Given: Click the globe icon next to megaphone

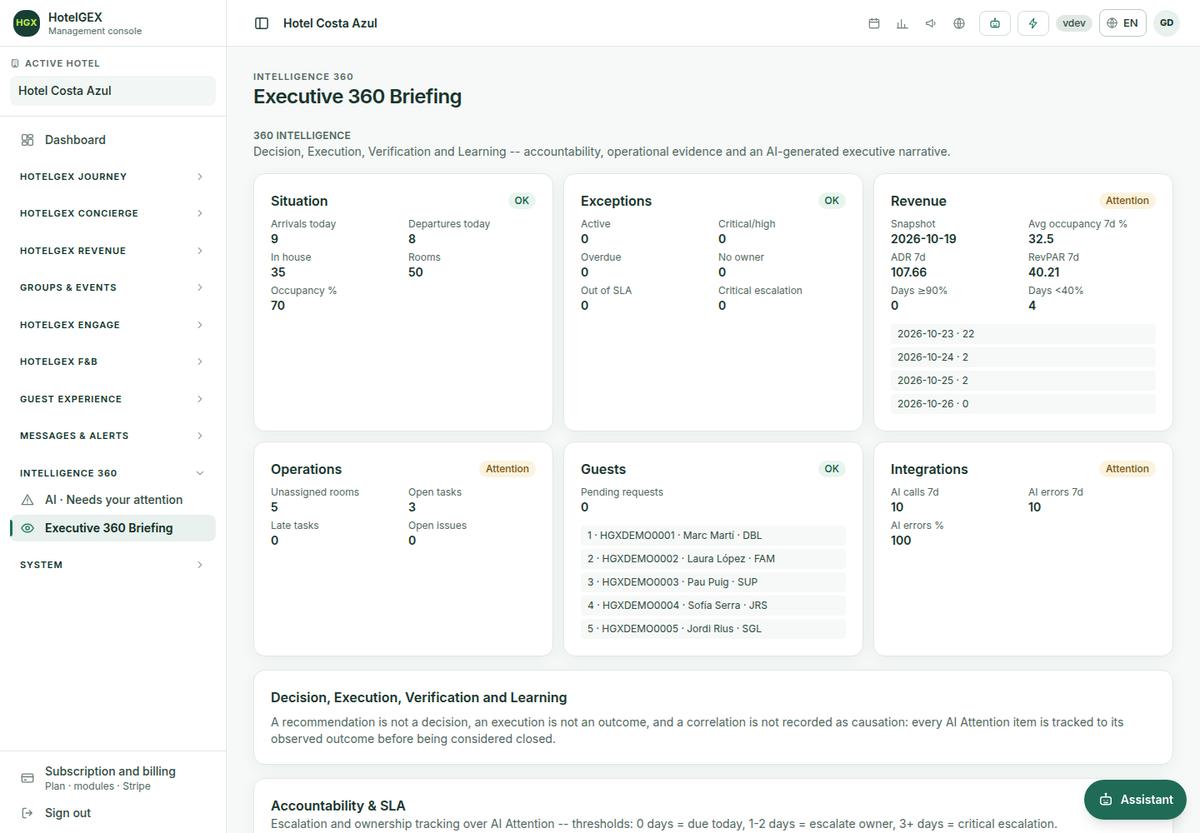Looking at the screenshot, I should (x=959, y=23).
